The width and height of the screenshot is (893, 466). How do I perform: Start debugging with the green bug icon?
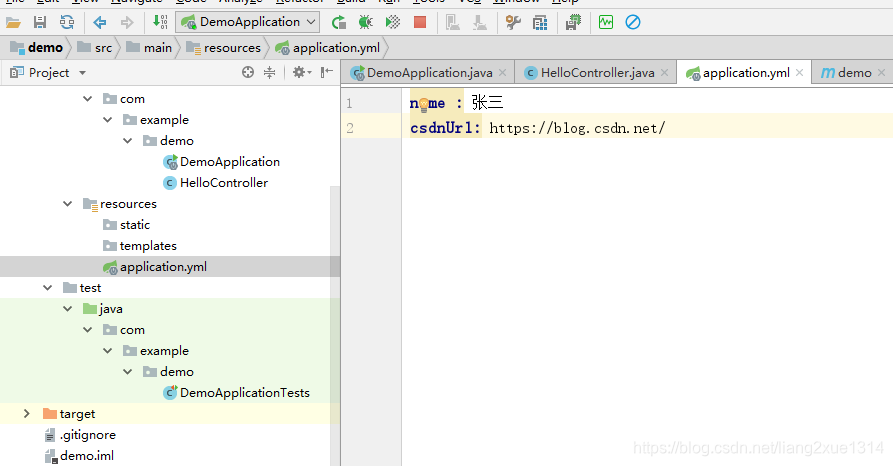pyautogui.click(x=366, y=23)
